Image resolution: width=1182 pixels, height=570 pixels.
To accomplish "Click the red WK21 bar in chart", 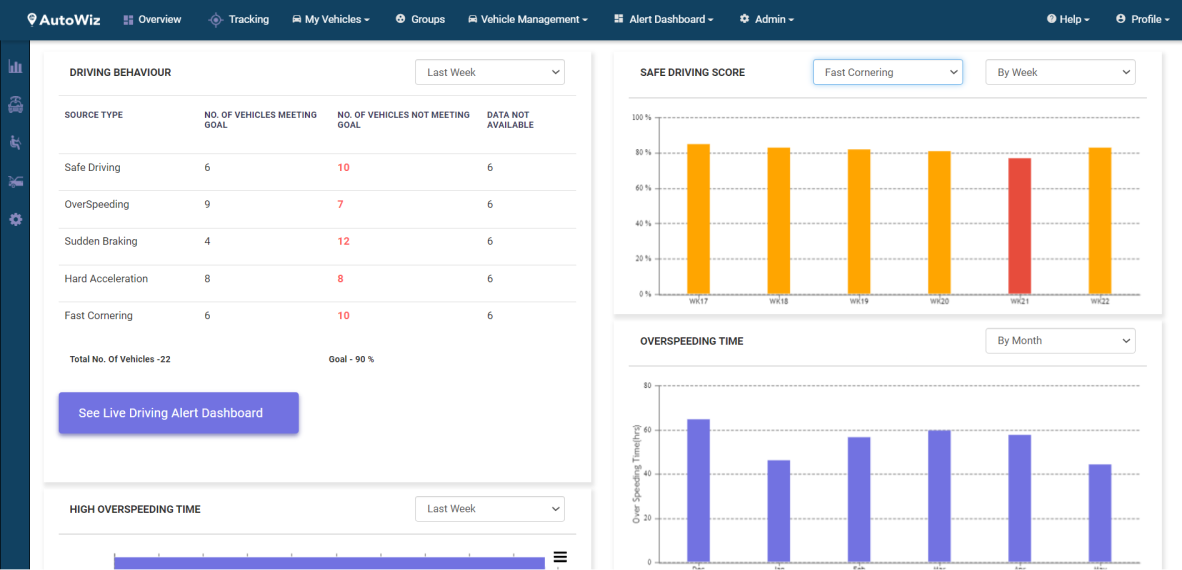I will 1019,226.
